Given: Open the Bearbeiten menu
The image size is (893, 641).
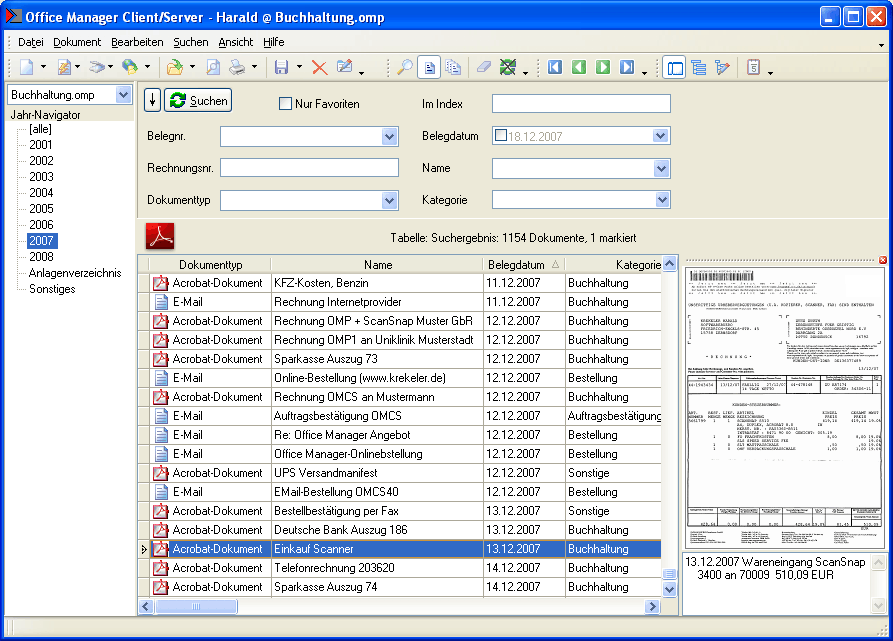Looking at the screenshot, I should click(137, 42).
